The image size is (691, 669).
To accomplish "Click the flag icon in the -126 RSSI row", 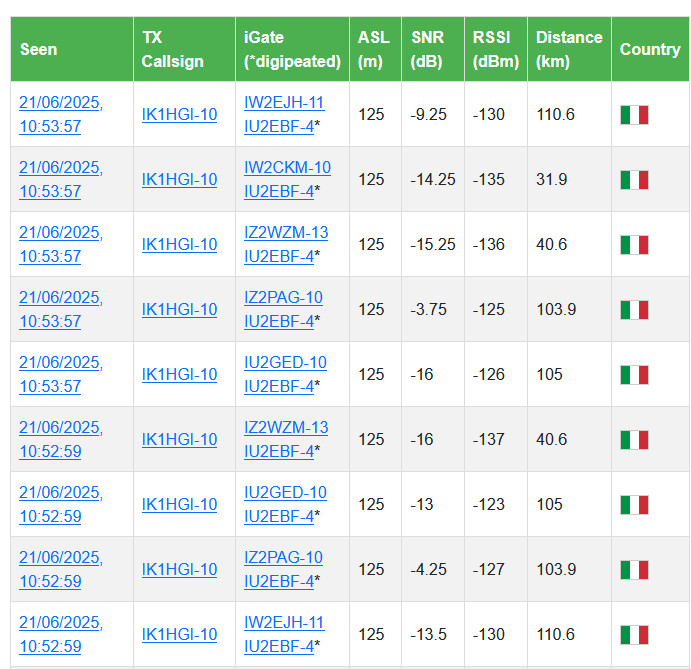I will coord(634,375).
